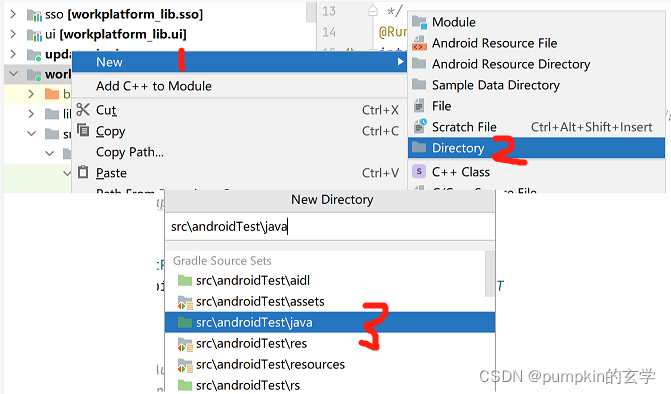The height and width of the screenshot is (394, 671).
Task: Click the src\androidTest\java folder icon
Action: tap(185, 323)
